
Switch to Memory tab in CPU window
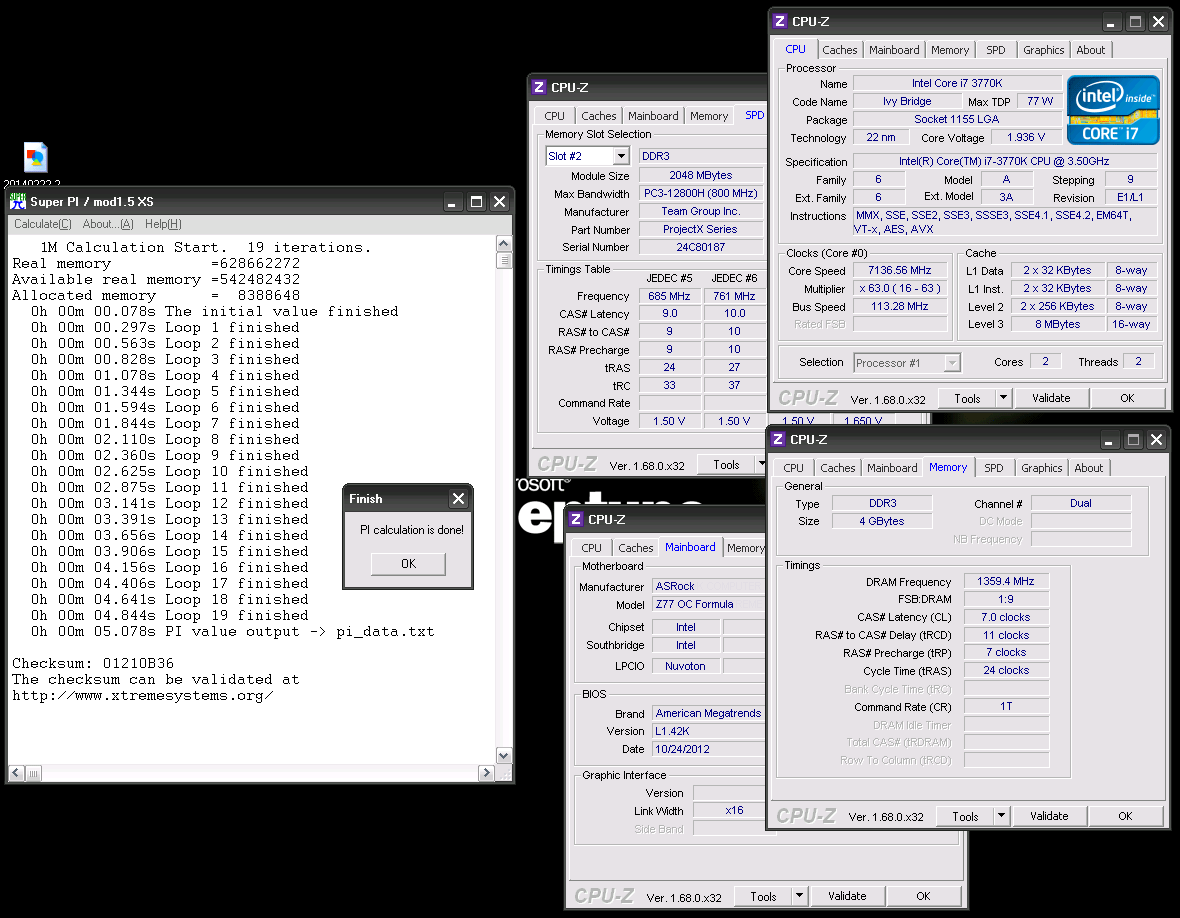[x=950, y=50]
